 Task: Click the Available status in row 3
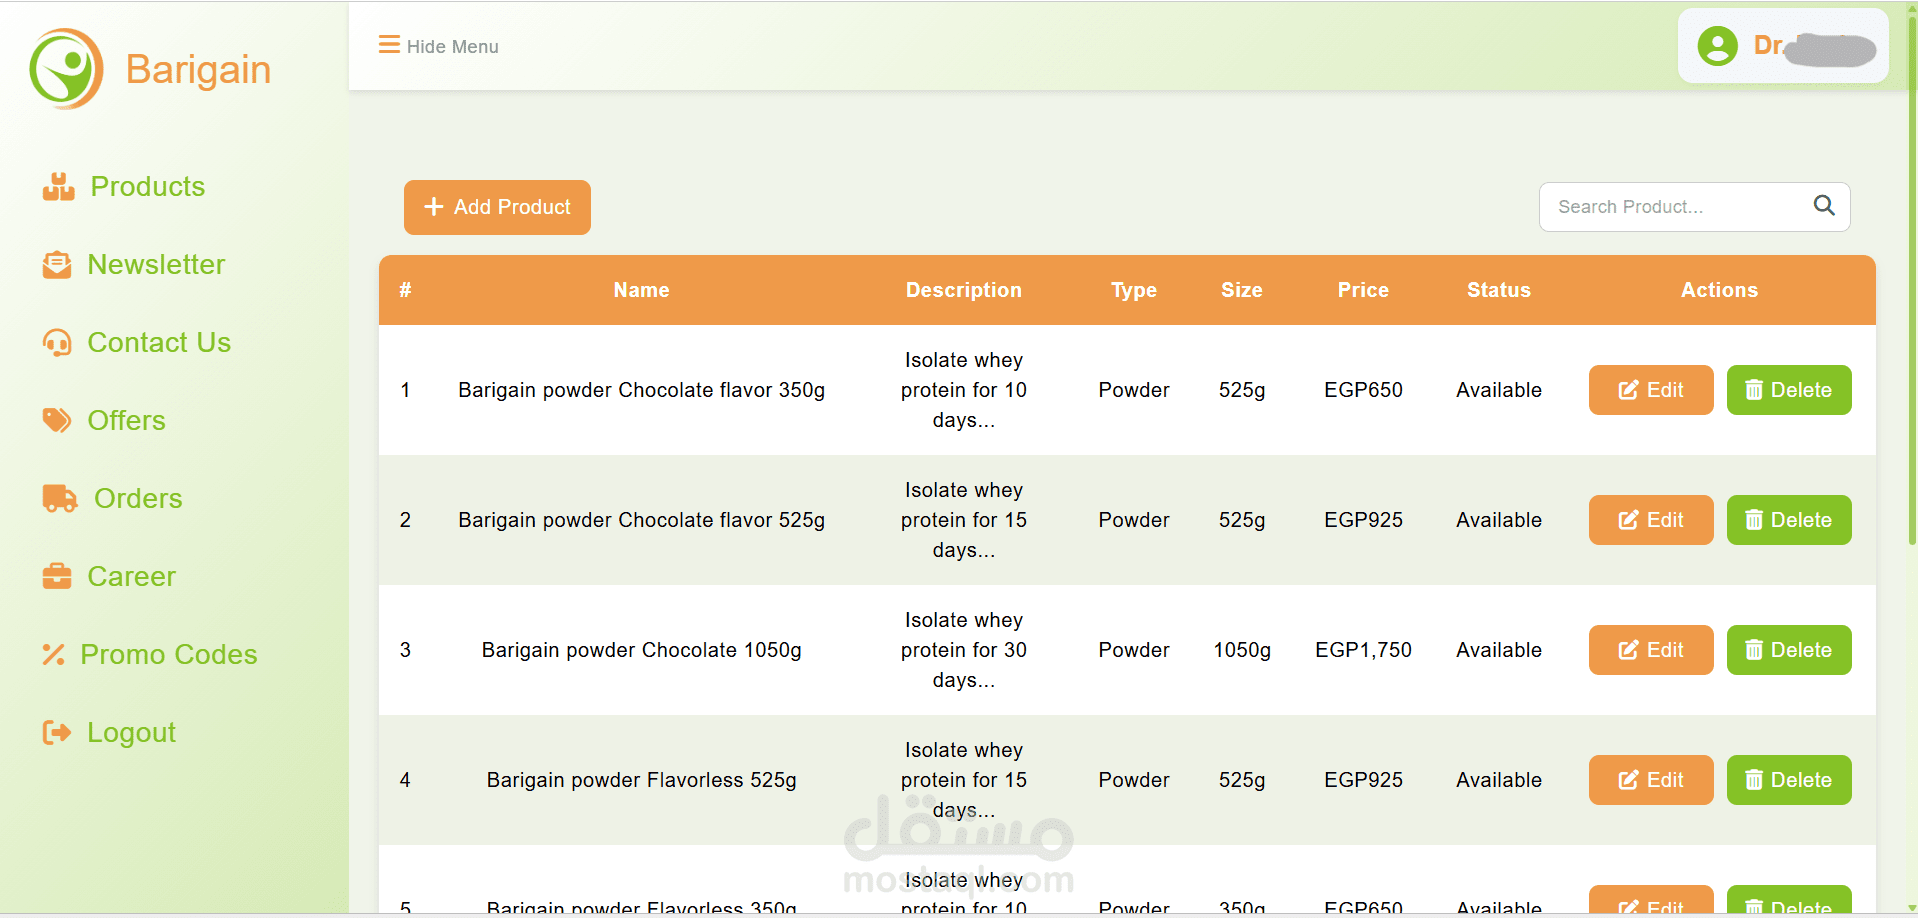[x=1499, y=650]
